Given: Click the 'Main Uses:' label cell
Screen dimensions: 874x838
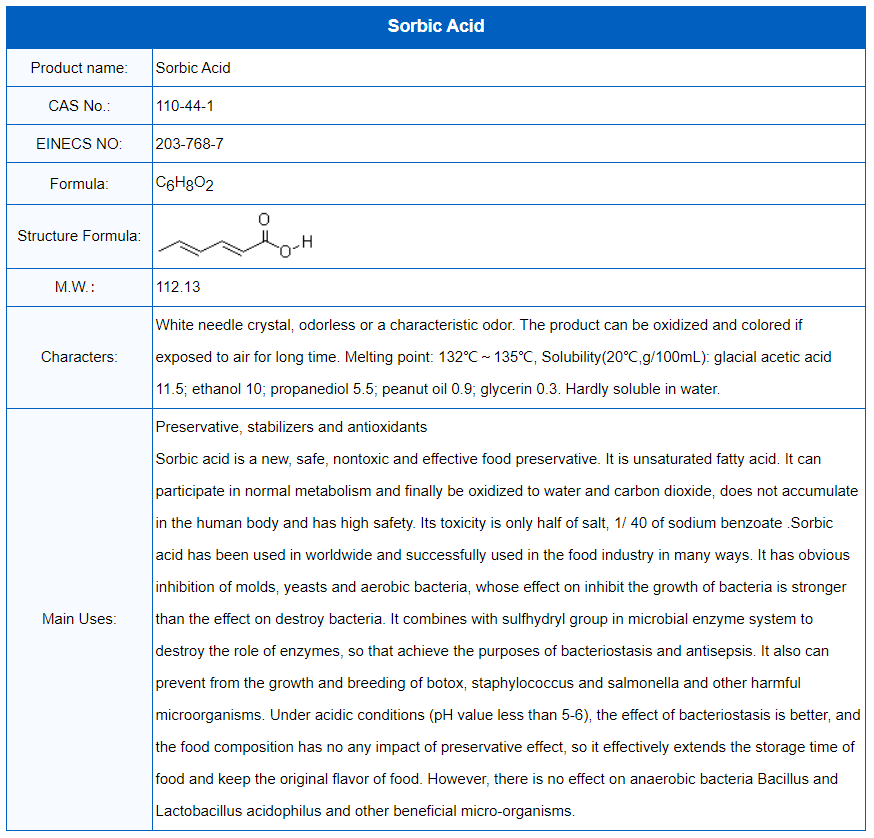Looking at the screenshot, I should coord(79,619).
